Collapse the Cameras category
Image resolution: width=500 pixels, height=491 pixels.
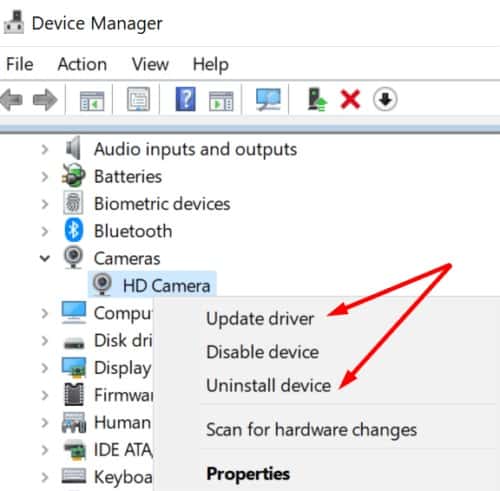45,258
